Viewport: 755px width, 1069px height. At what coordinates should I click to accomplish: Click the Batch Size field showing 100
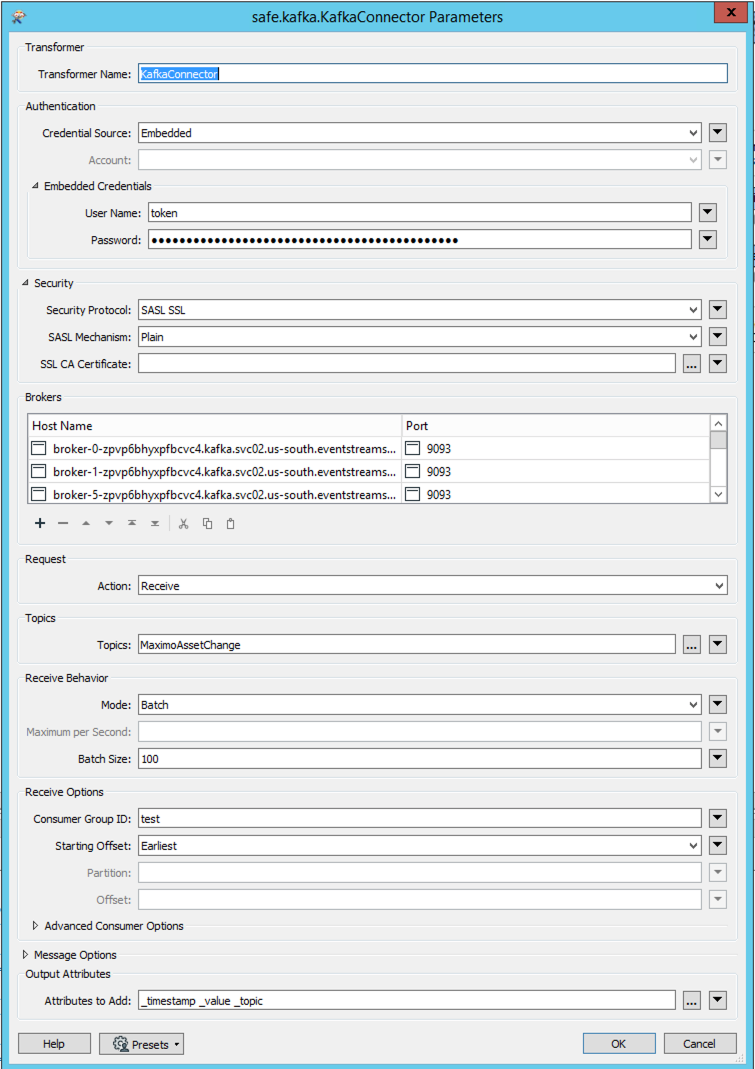(x=419, y=759)
